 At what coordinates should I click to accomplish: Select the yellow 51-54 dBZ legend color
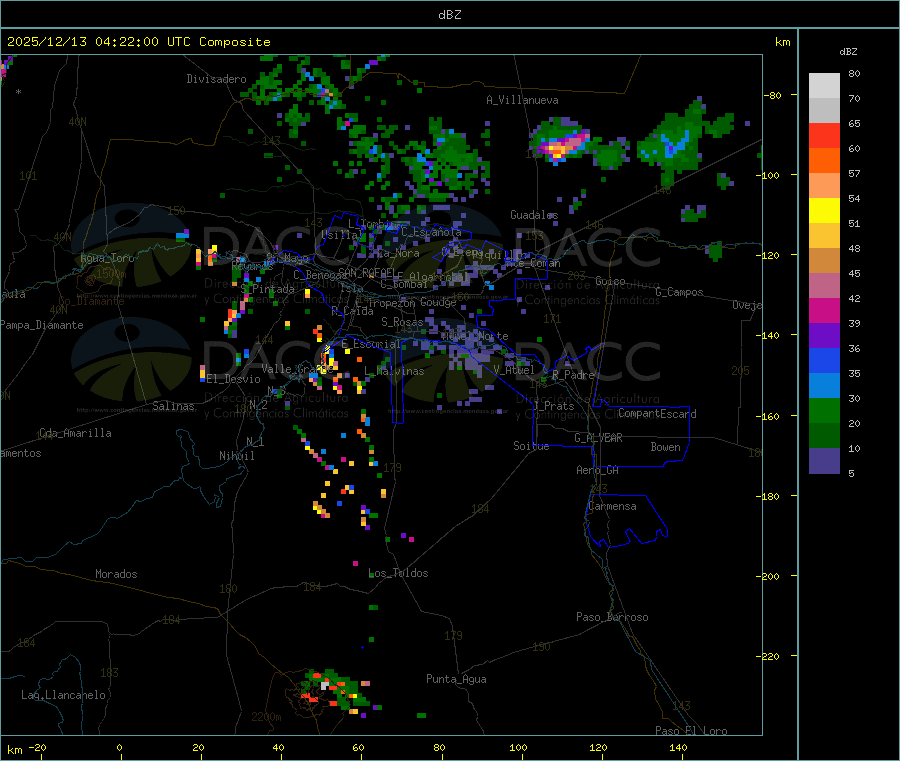(x=824, y=211)
